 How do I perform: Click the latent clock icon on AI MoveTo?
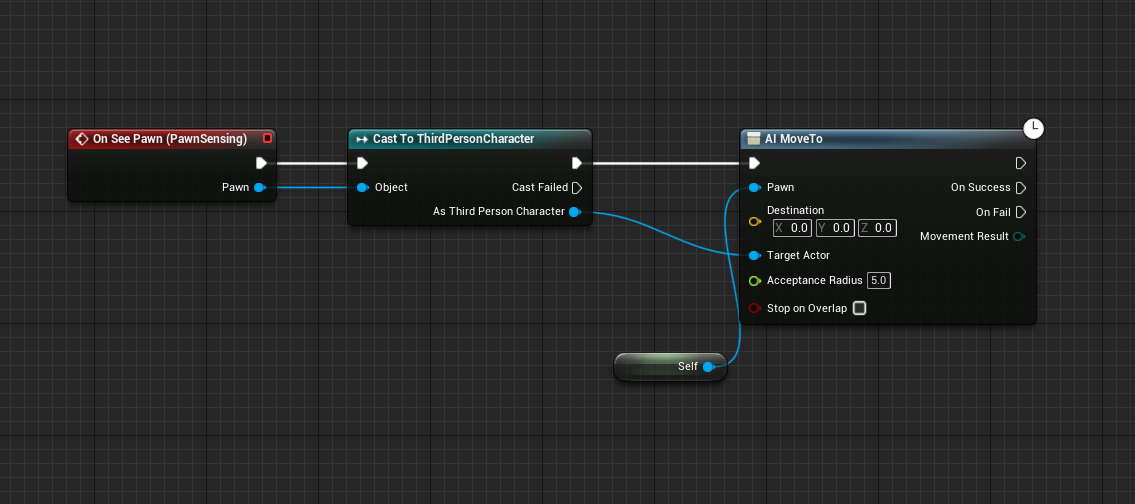click(1034, 129)
